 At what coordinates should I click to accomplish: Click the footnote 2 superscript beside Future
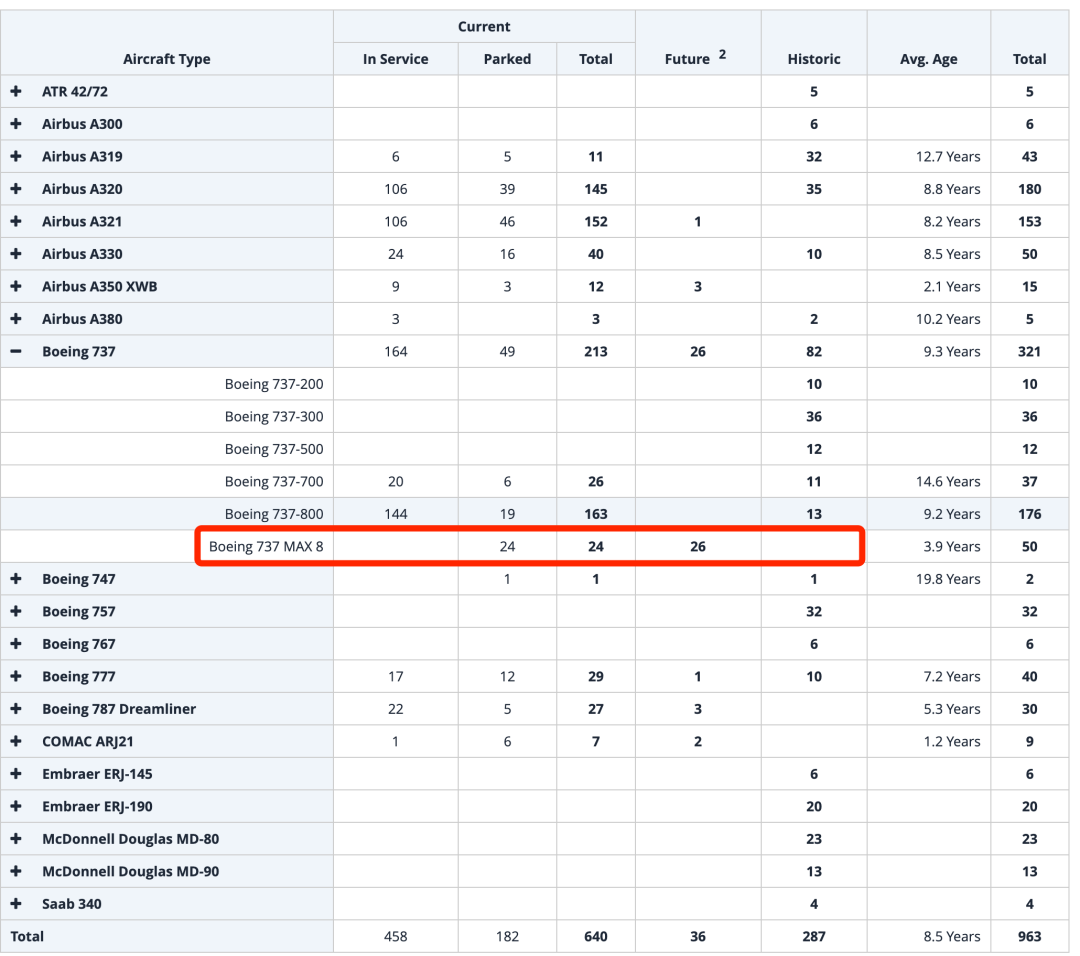click(x=723, y=54)
